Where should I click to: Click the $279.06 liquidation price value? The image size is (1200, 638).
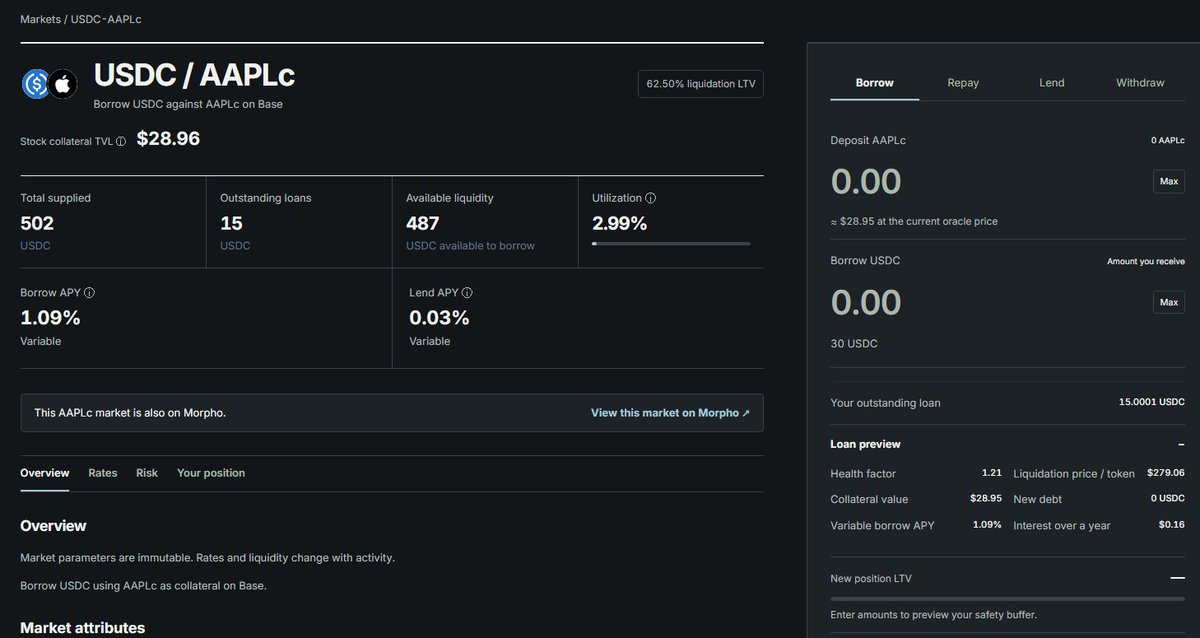pyautogui.click(x=1166, y=473)
